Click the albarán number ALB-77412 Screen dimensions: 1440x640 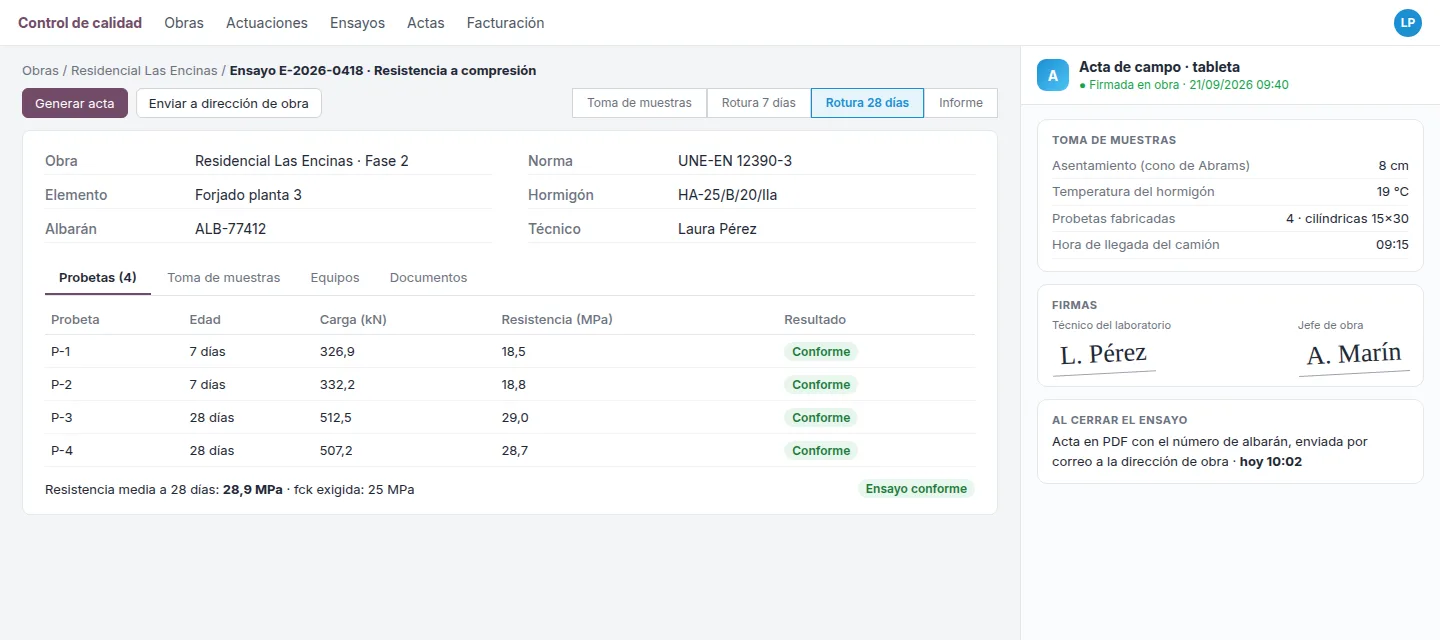click(x=231, y=229)
